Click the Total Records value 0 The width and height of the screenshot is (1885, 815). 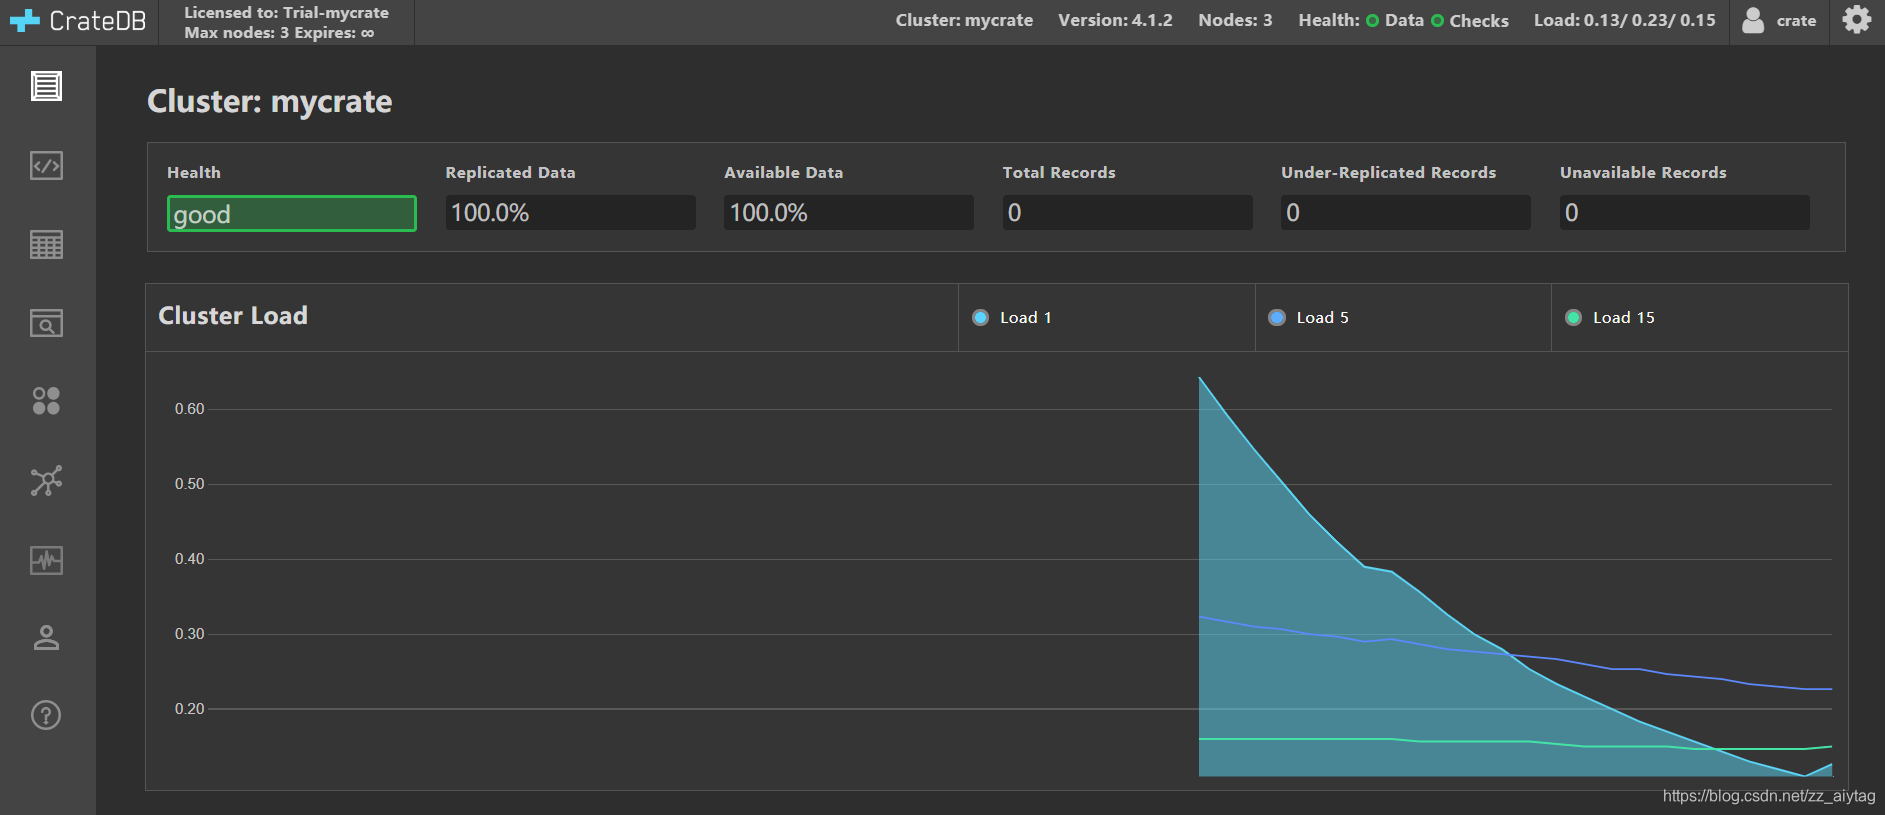1127,213
